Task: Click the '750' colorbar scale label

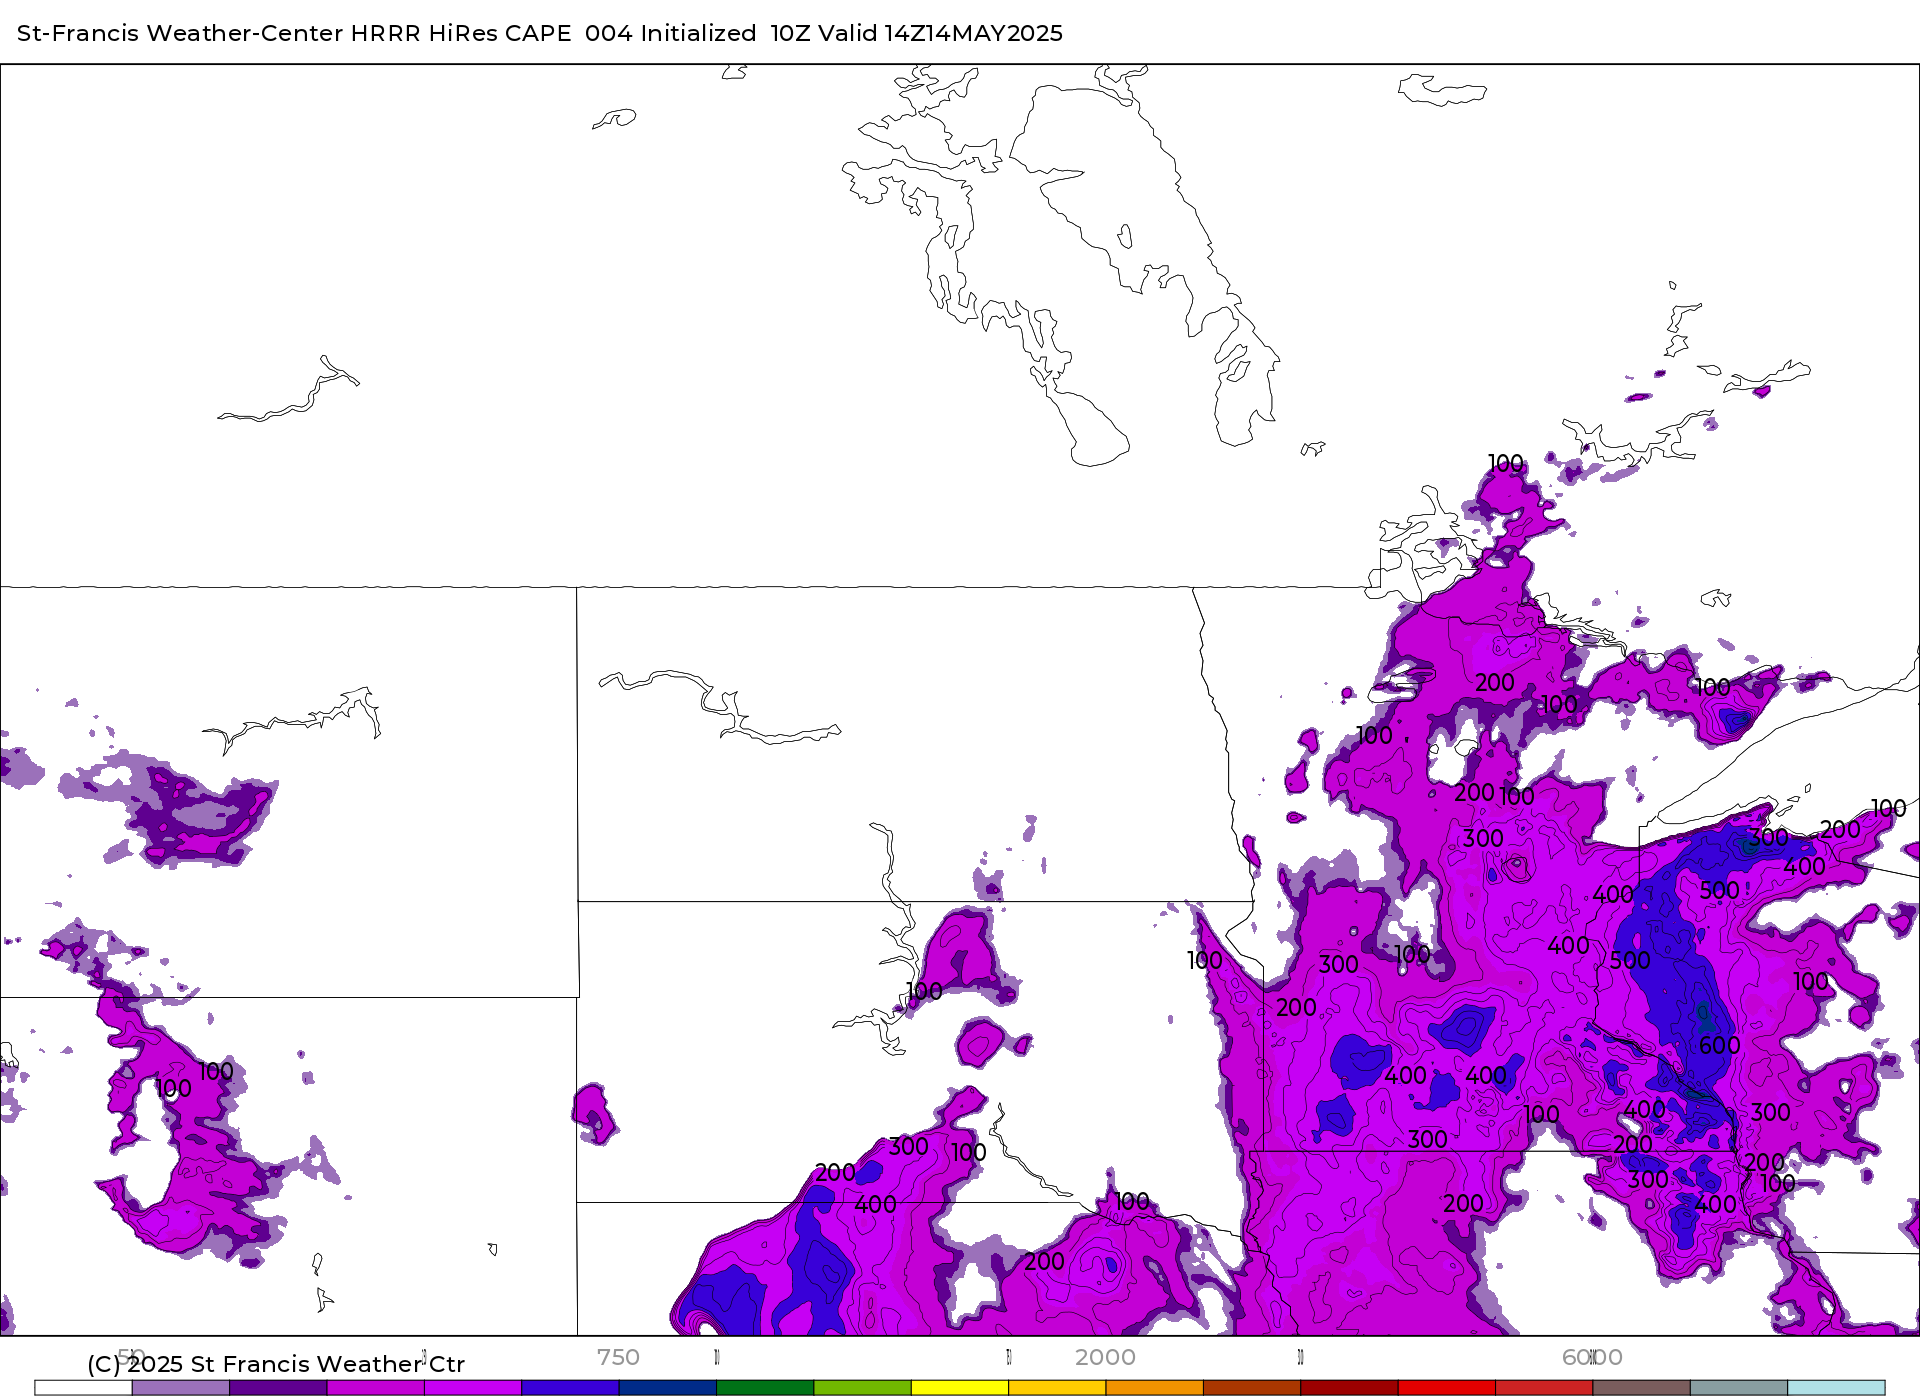Action: 618,1357
